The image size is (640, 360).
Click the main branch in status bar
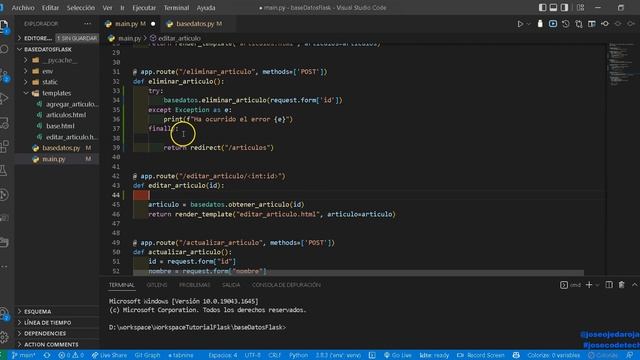pos(23,356)
